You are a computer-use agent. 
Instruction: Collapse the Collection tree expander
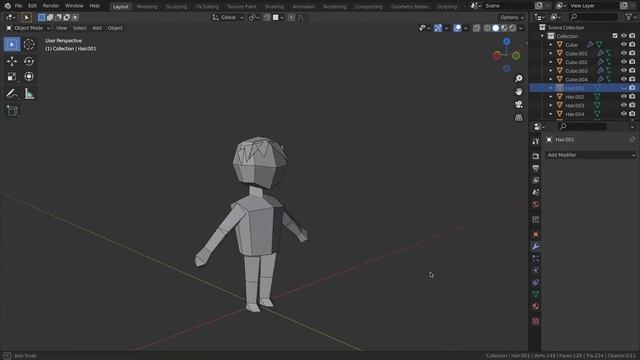click(542, 36)
